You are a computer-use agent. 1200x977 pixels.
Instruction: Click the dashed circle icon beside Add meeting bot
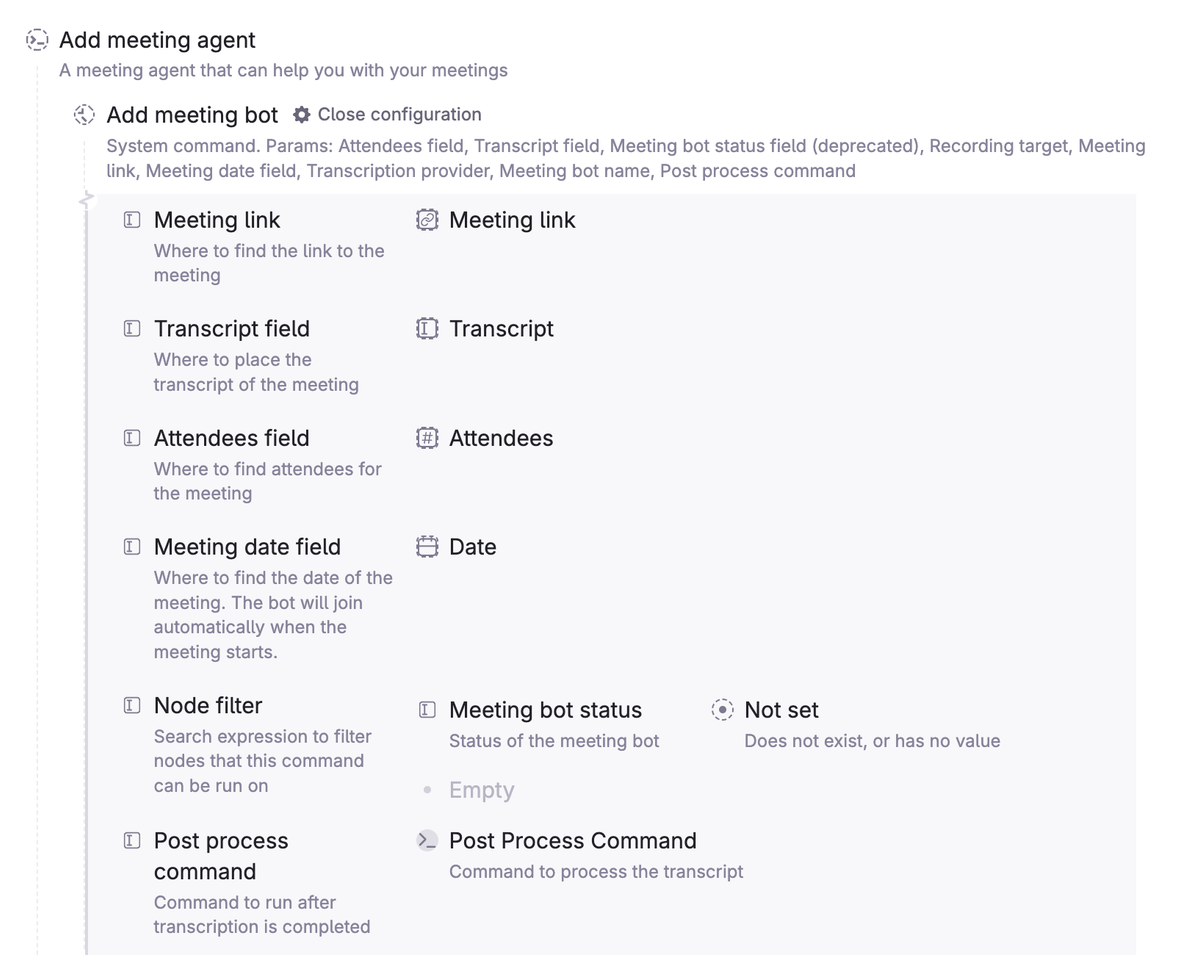(84, 115)
